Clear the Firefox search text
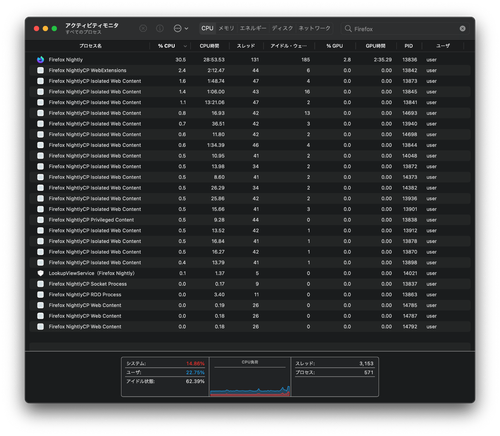The height and width of the screenshot is (436, 500). click(462, 29)
